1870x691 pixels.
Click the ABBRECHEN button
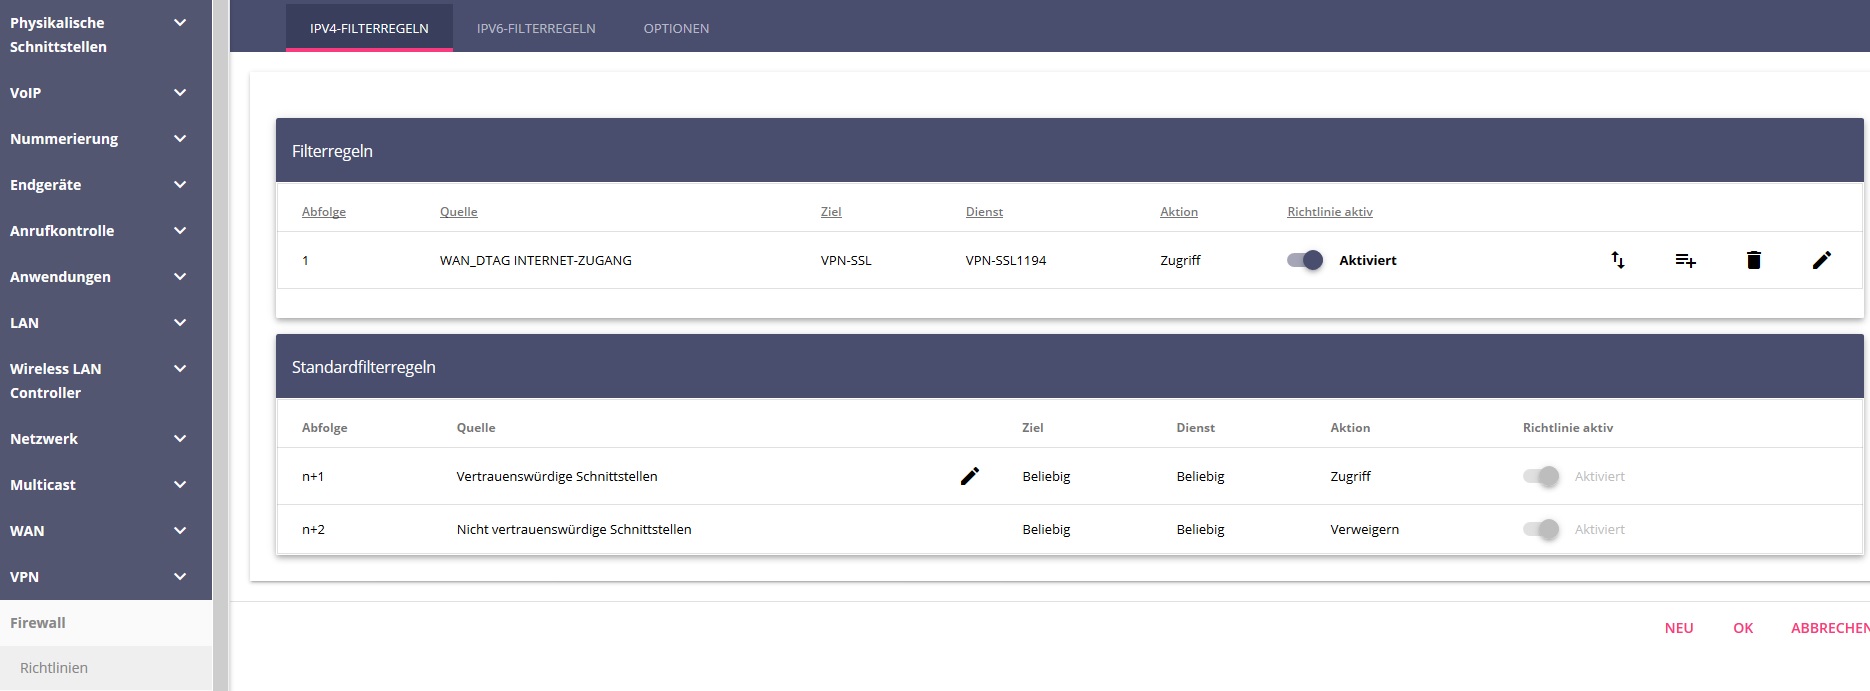tap(1830, 628)
